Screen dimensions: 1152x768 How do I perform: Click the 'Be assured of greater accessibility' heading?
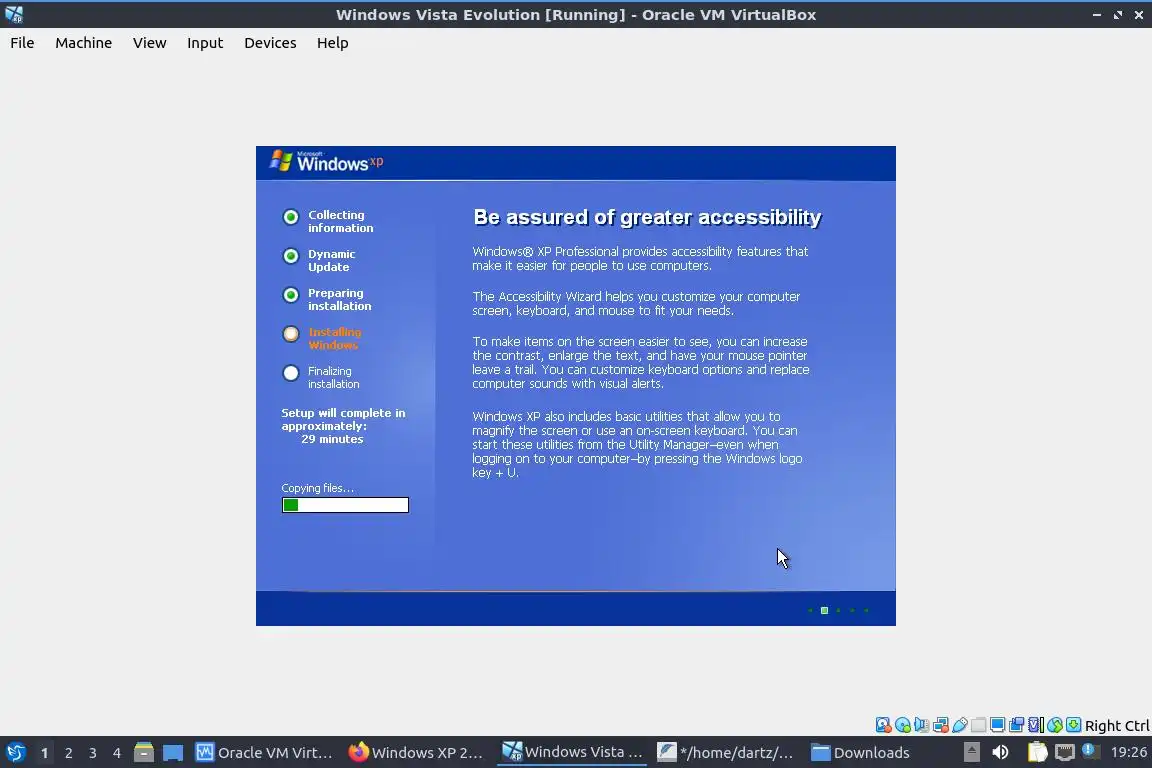click(647, 218)
